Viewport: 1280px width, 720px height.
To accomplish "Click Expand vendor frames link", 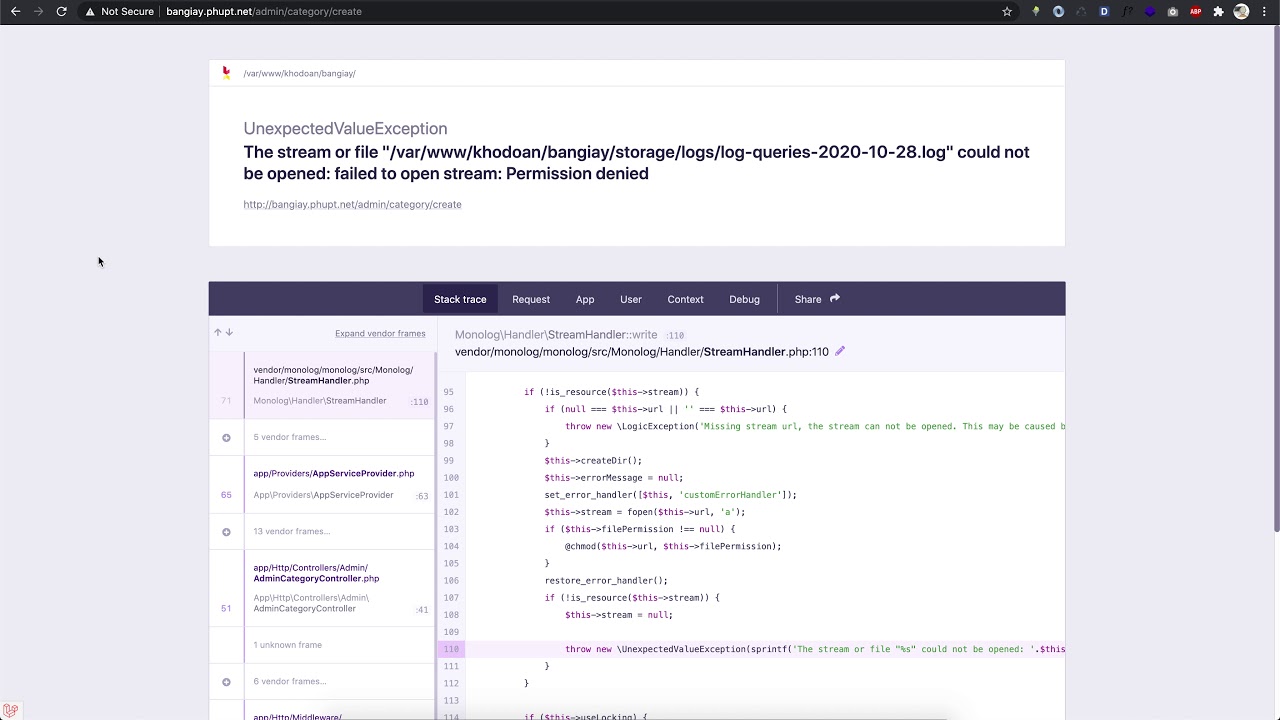I will [380, 333].
